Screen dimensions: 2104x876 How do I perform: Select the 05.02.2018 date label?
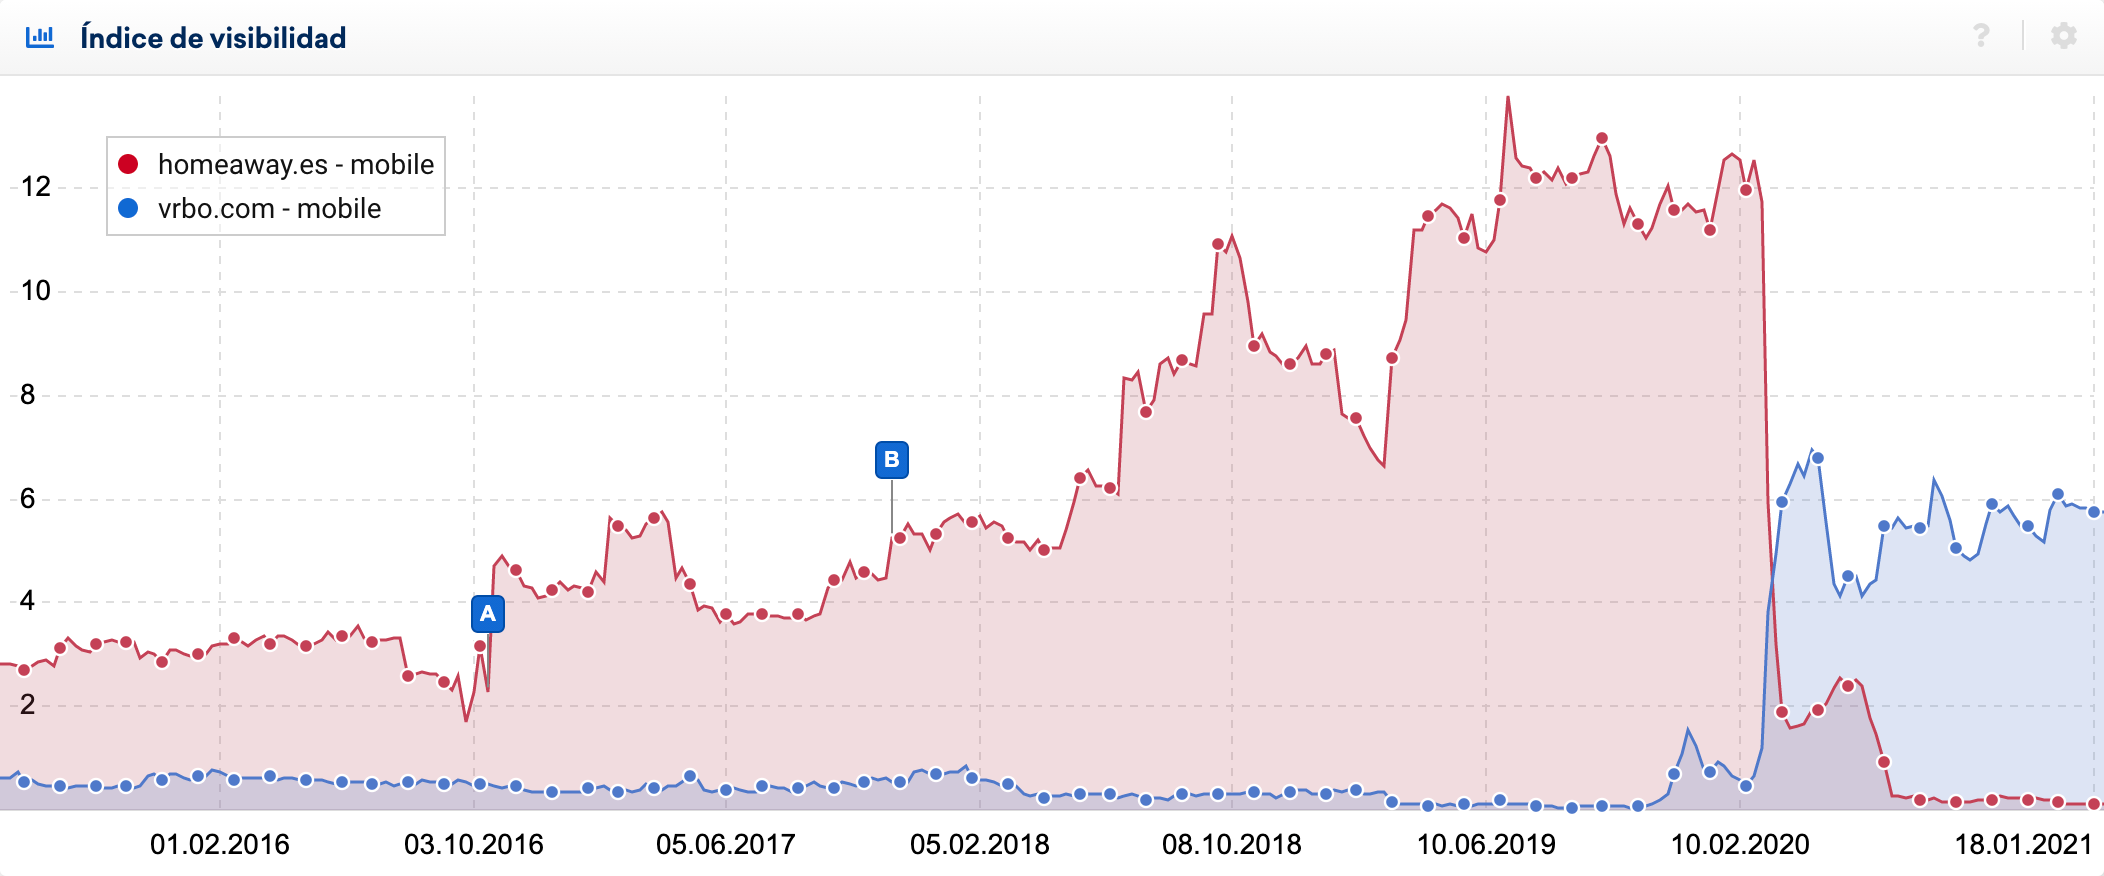pyautogui.click(x=980, y=844)
